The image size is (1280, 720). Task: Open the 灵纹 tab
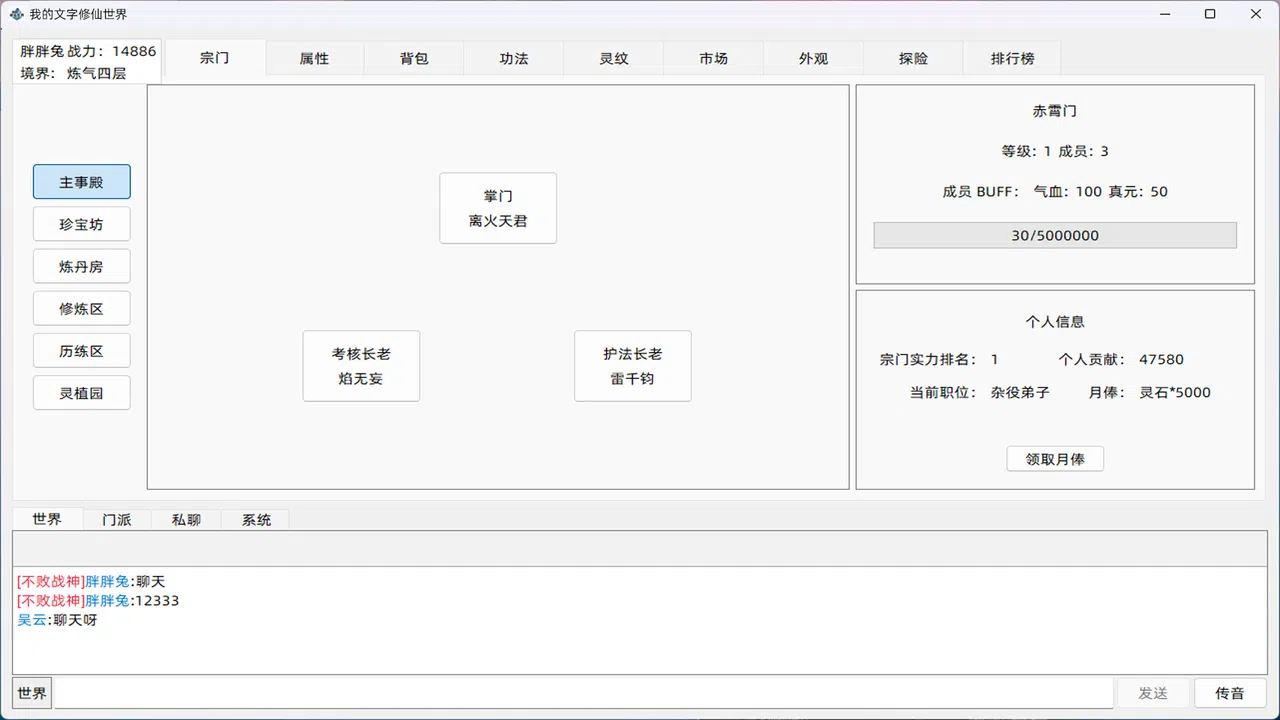(614, 59)
